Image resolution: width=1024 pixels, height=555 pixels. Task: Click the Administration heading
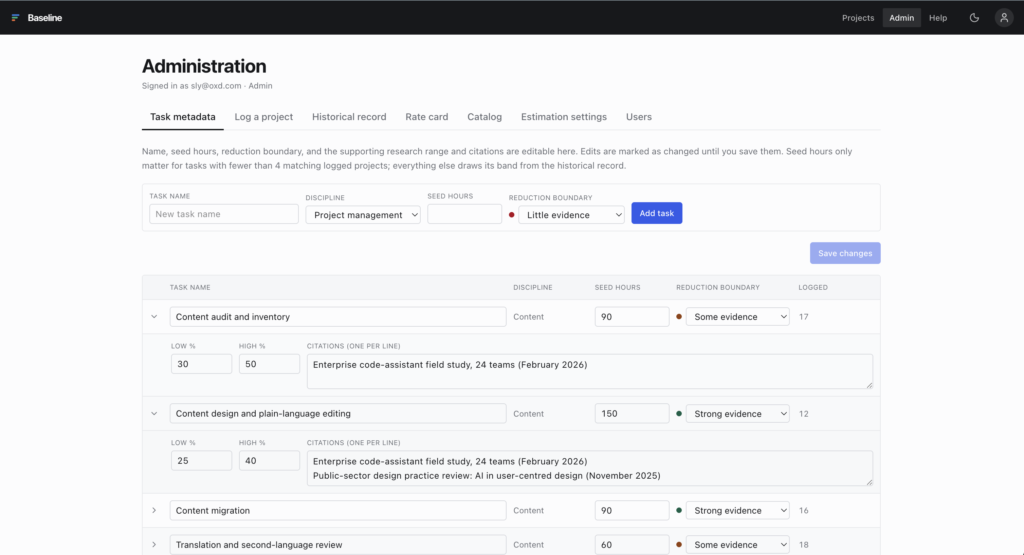point(204,66)
